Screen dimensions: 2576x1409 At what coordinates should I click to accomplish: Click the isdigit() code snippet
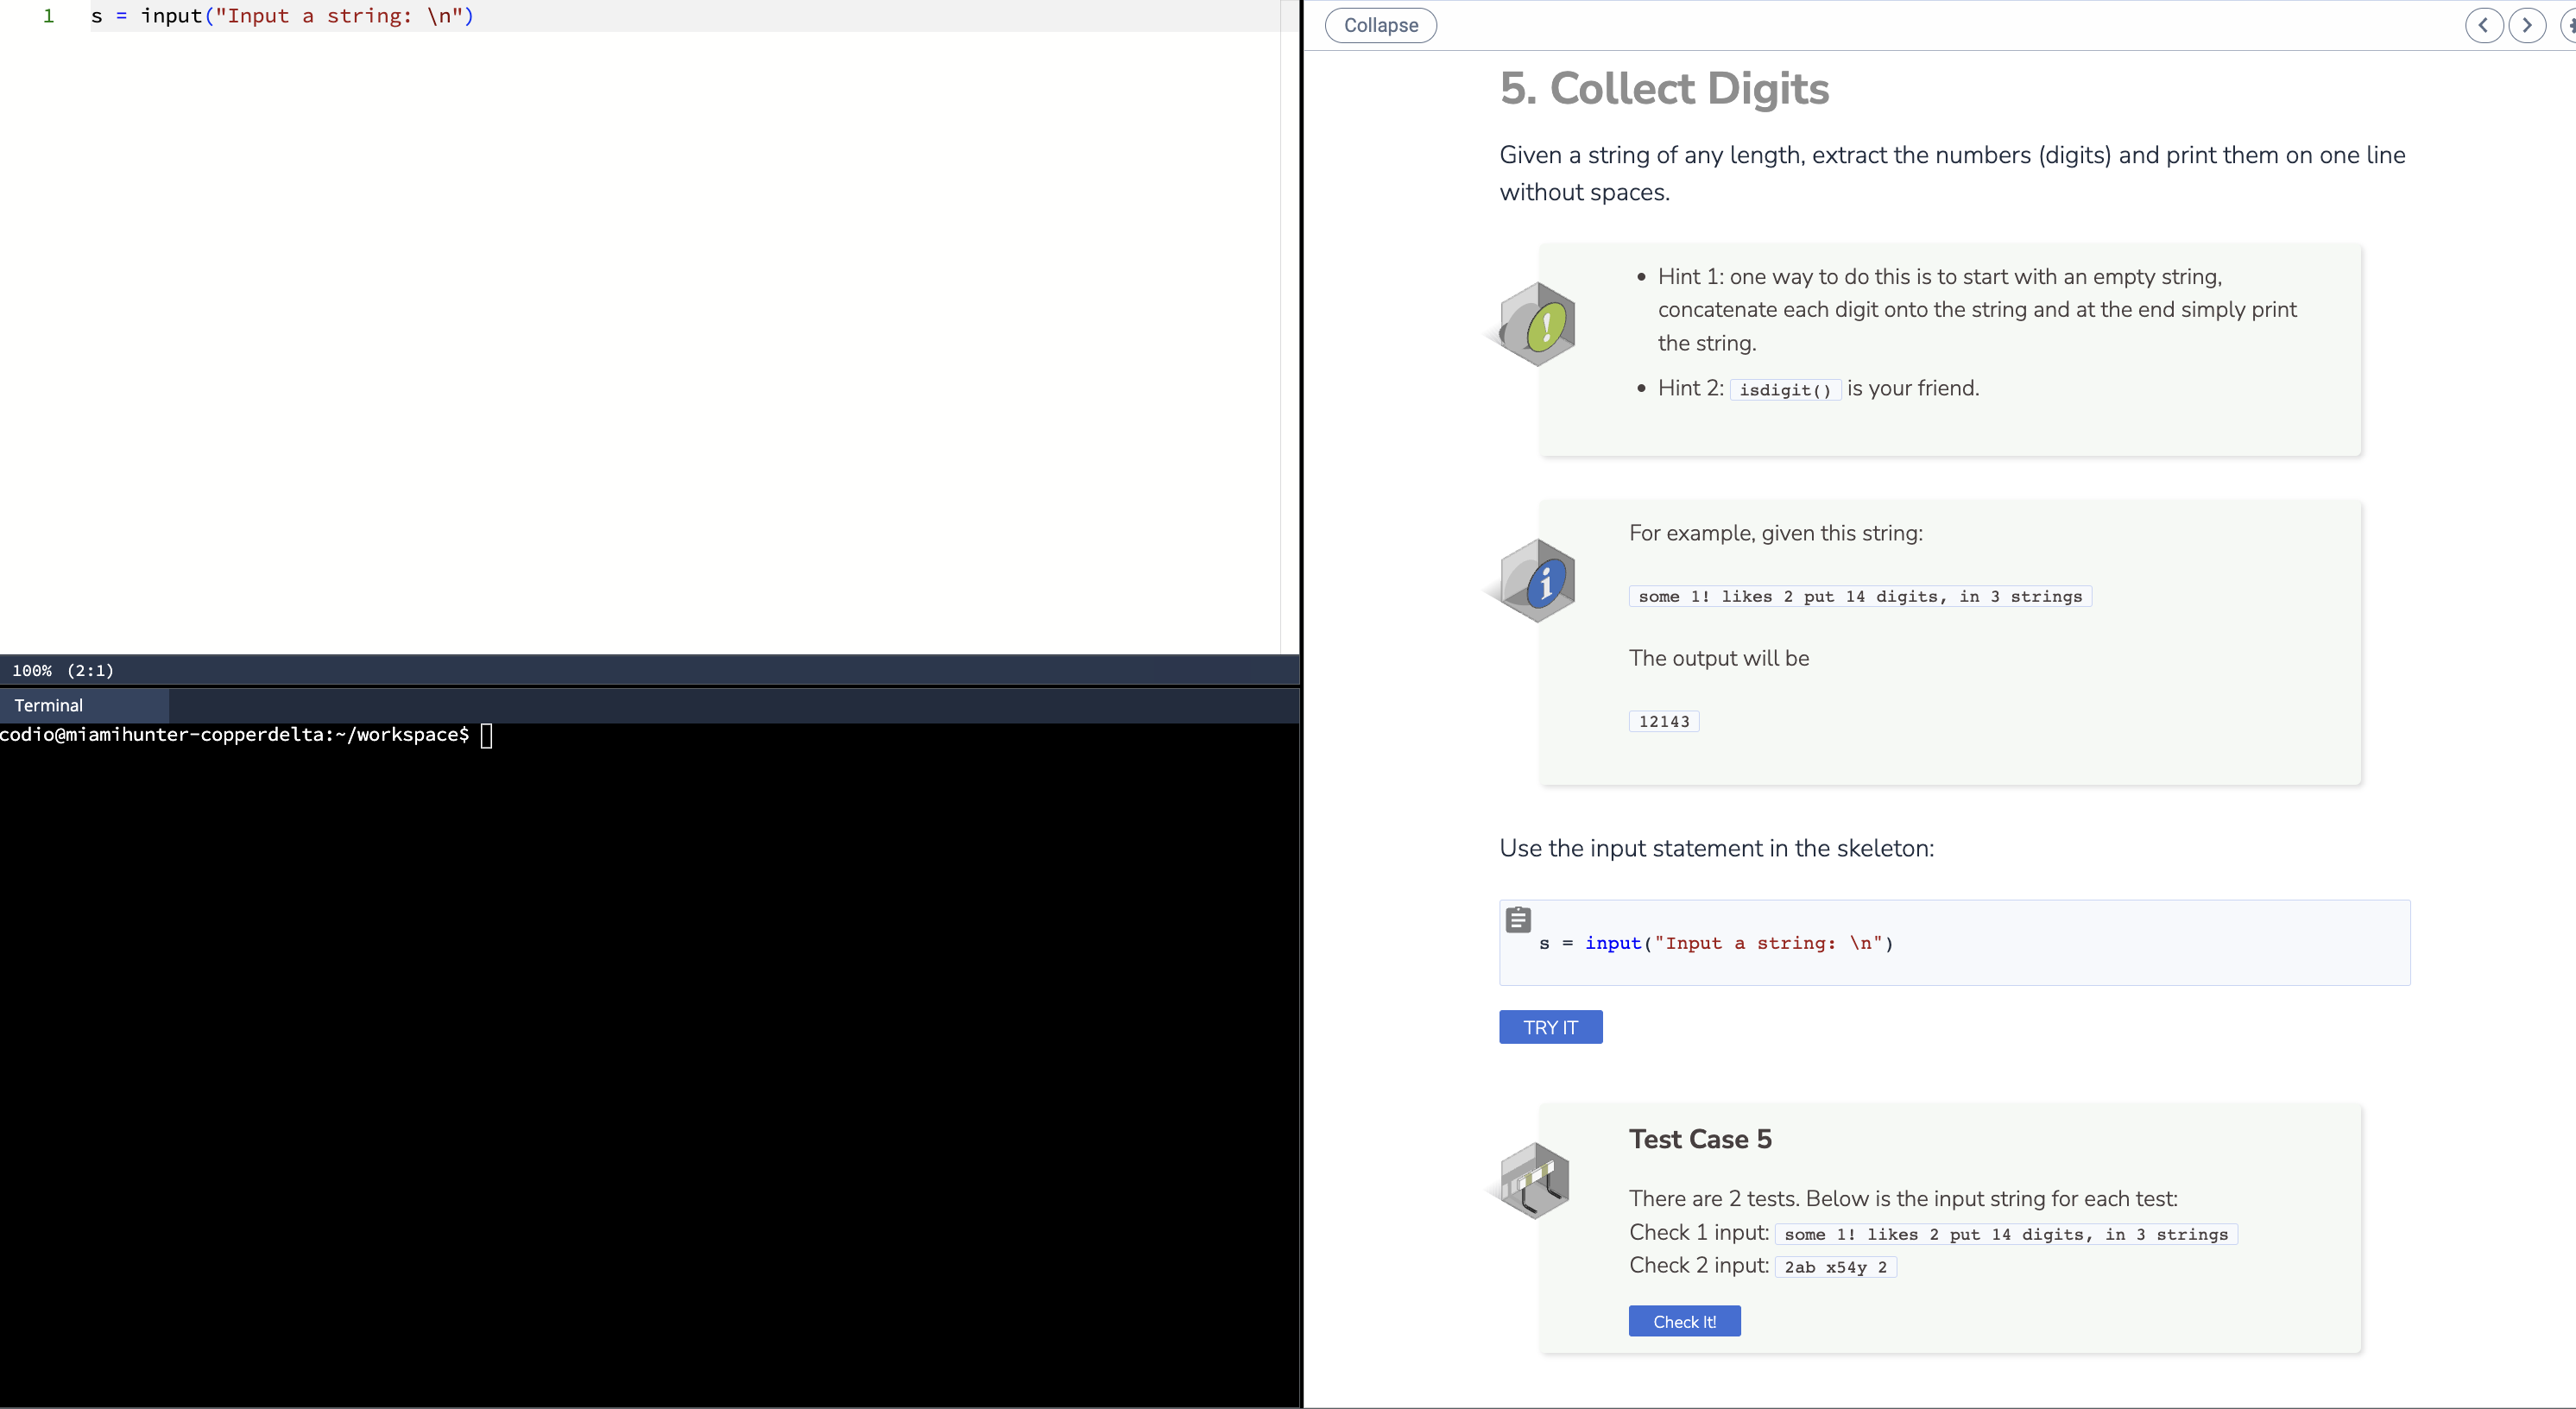coord(1785,390)
